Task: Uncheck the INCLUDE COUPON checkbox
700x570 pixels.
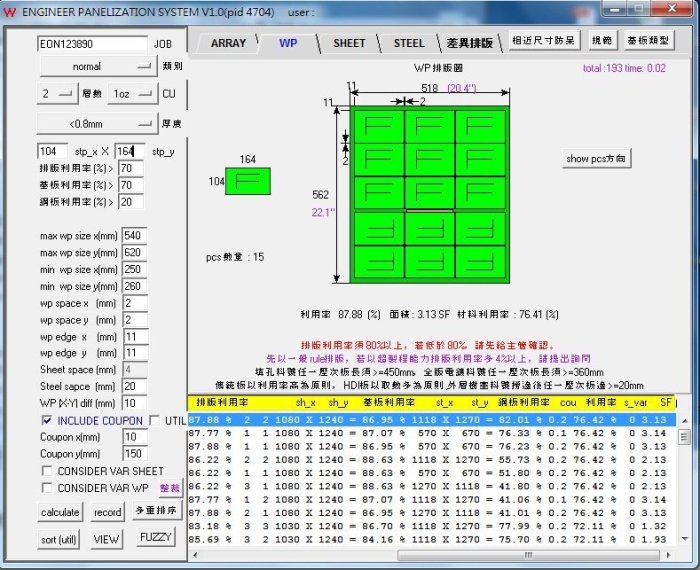Action: coord(47,421)
